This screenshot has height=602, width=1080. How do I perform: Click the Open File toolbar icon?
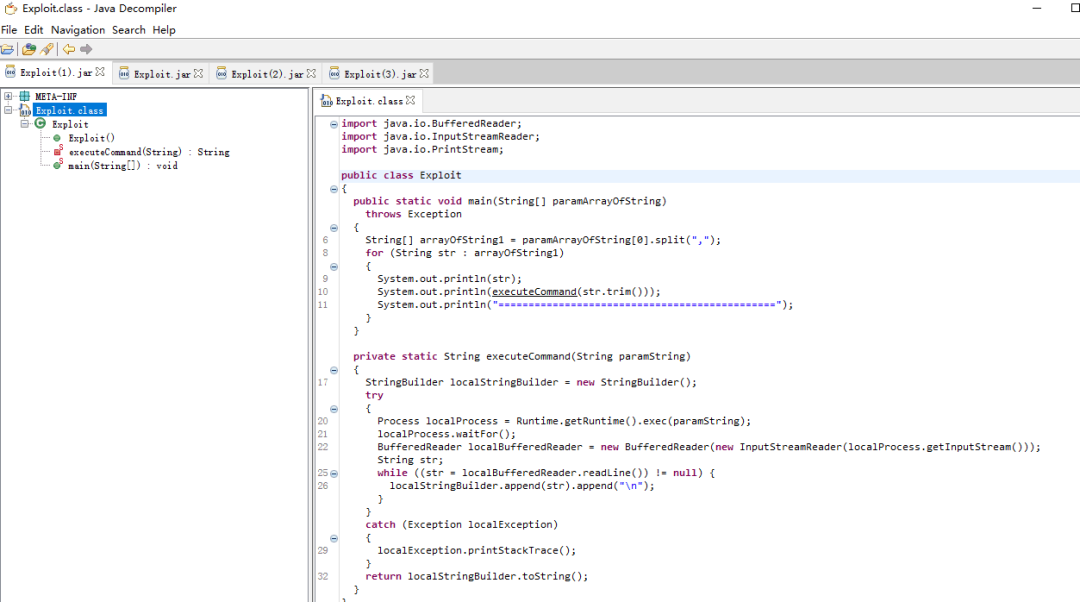point(8,49)
